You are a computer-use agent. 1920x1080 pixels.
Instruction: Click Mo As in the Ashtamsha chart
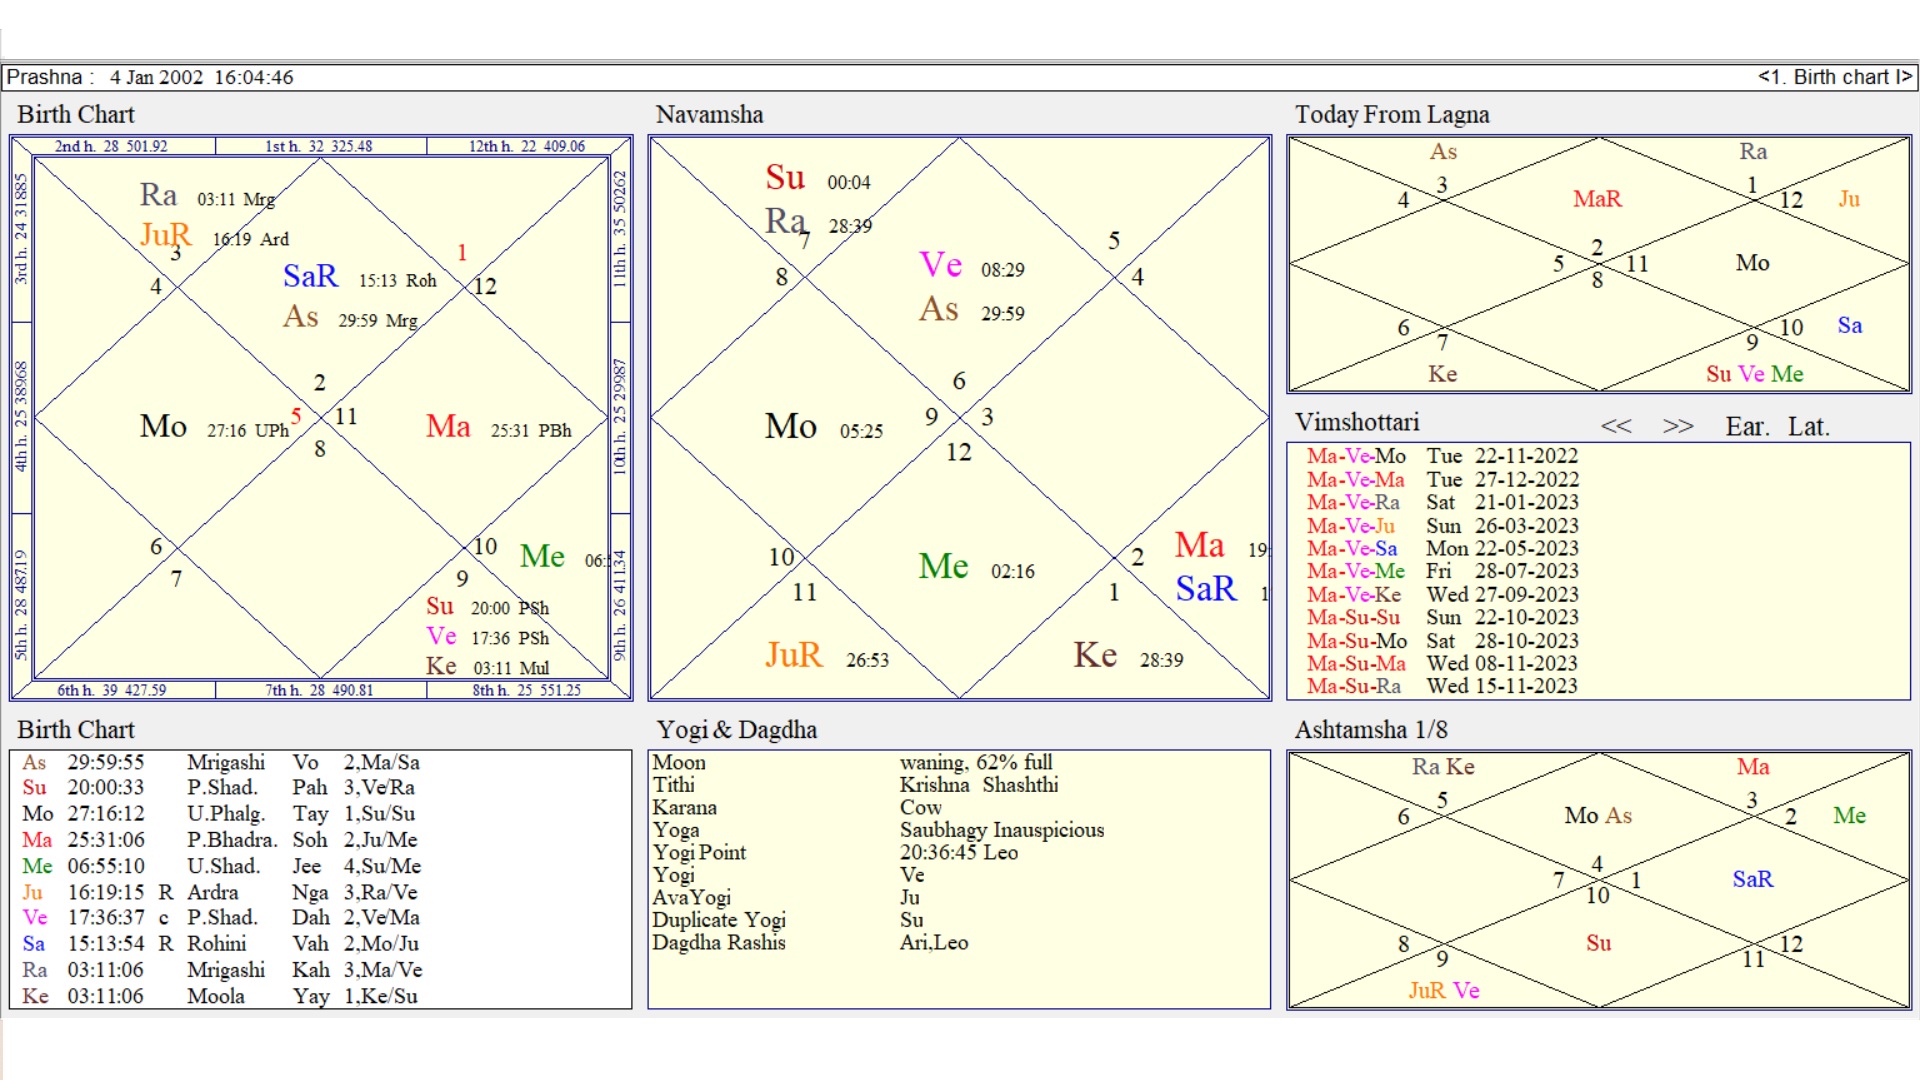point(1598,816)
